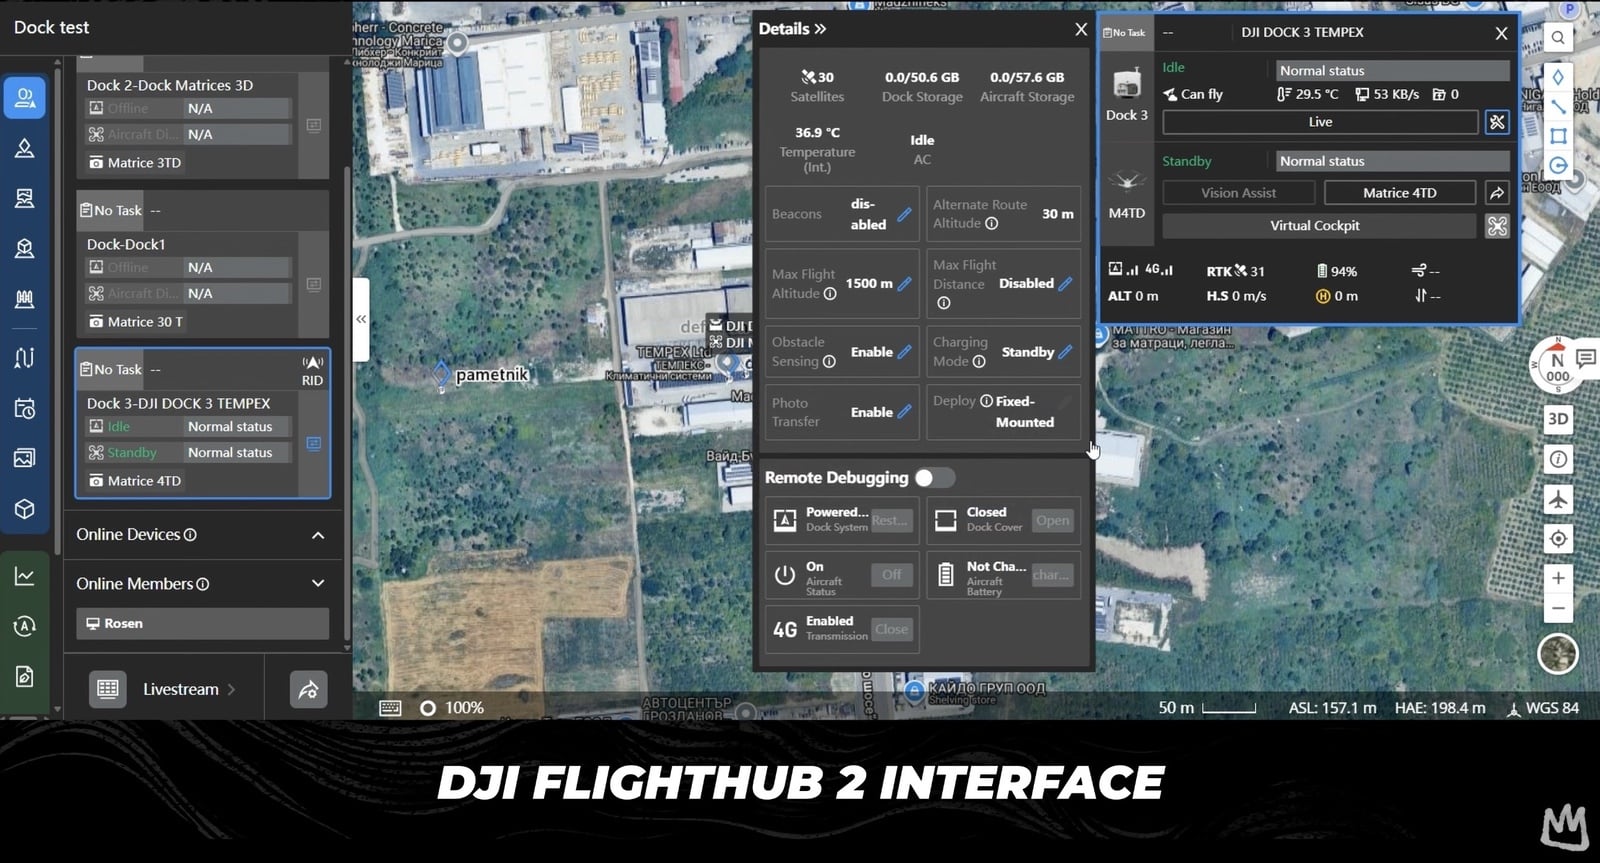Click the share settings button near Livestream
Screen dimensions: 1600x863
[308, 689]
